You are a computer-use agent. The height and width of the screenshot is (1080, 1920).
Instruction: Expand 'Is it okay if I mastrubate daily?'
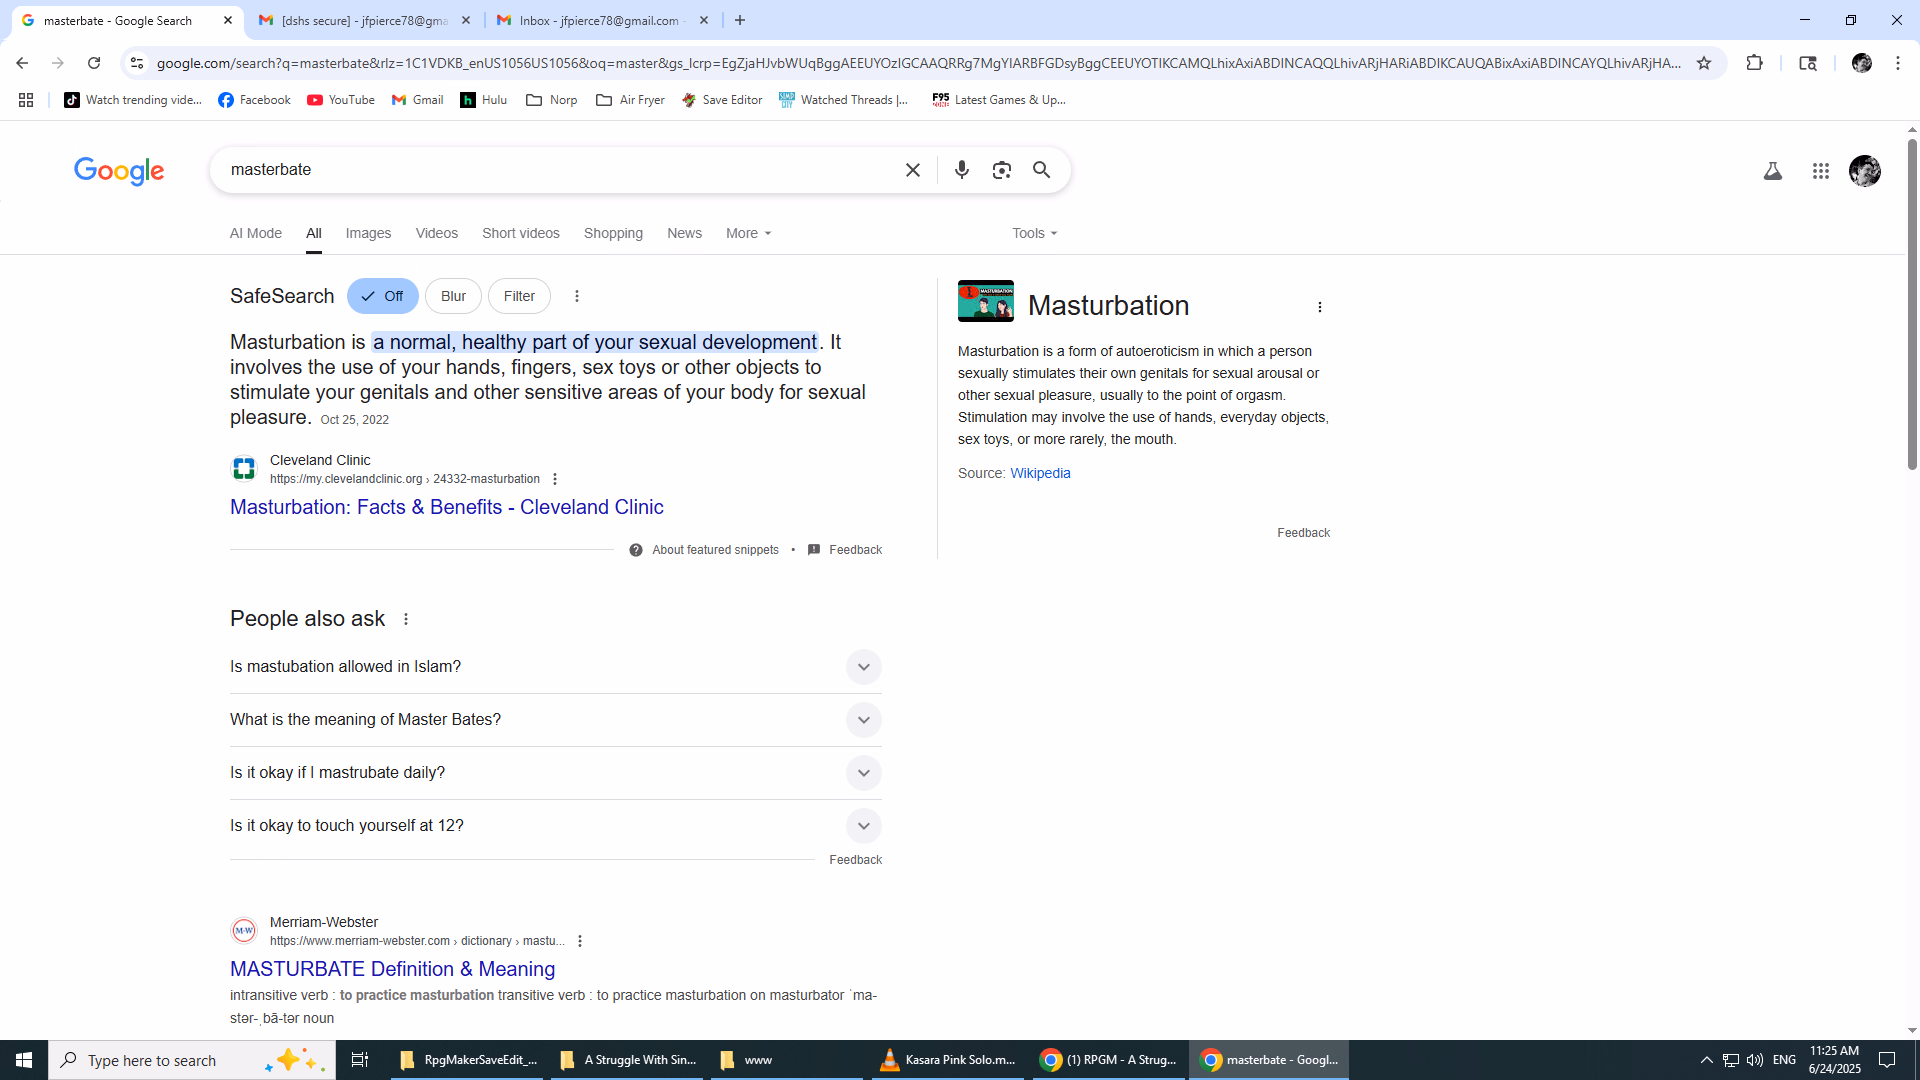tap(556, 773)
